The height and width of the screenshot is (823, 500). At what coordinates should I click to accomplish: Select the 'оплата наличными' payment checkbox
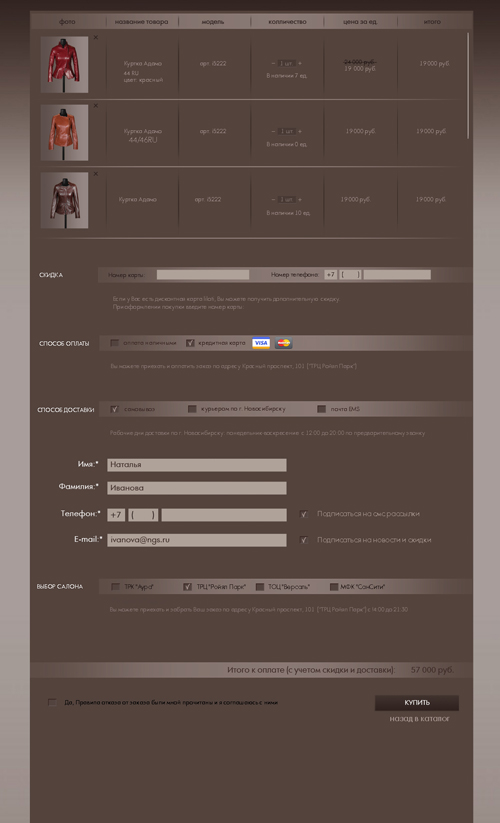pos(114,343)
